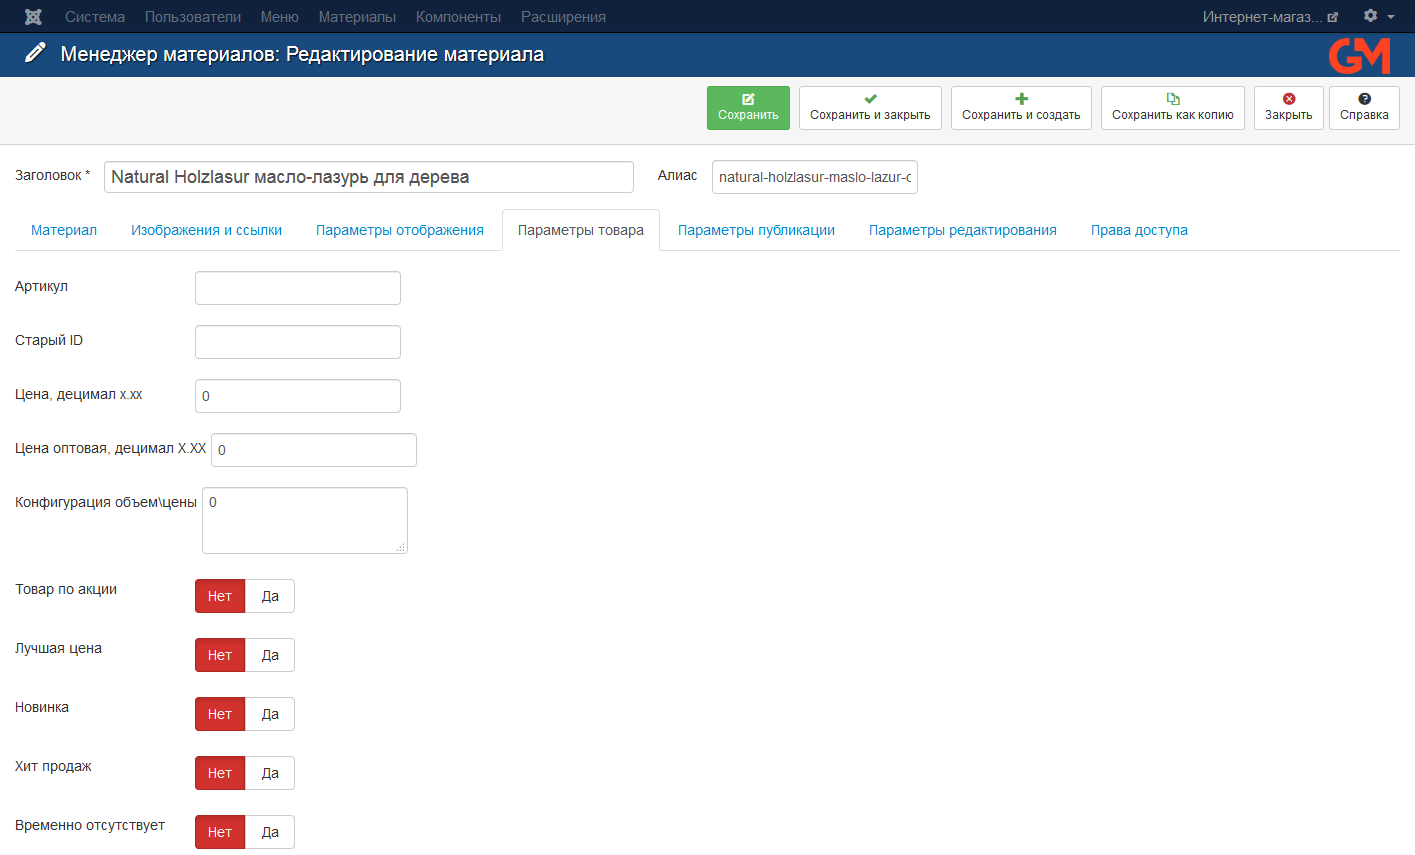Click the Конфигурация объем\цены textarea
The width and height of the screenshot is (1415, 855).
305,520
